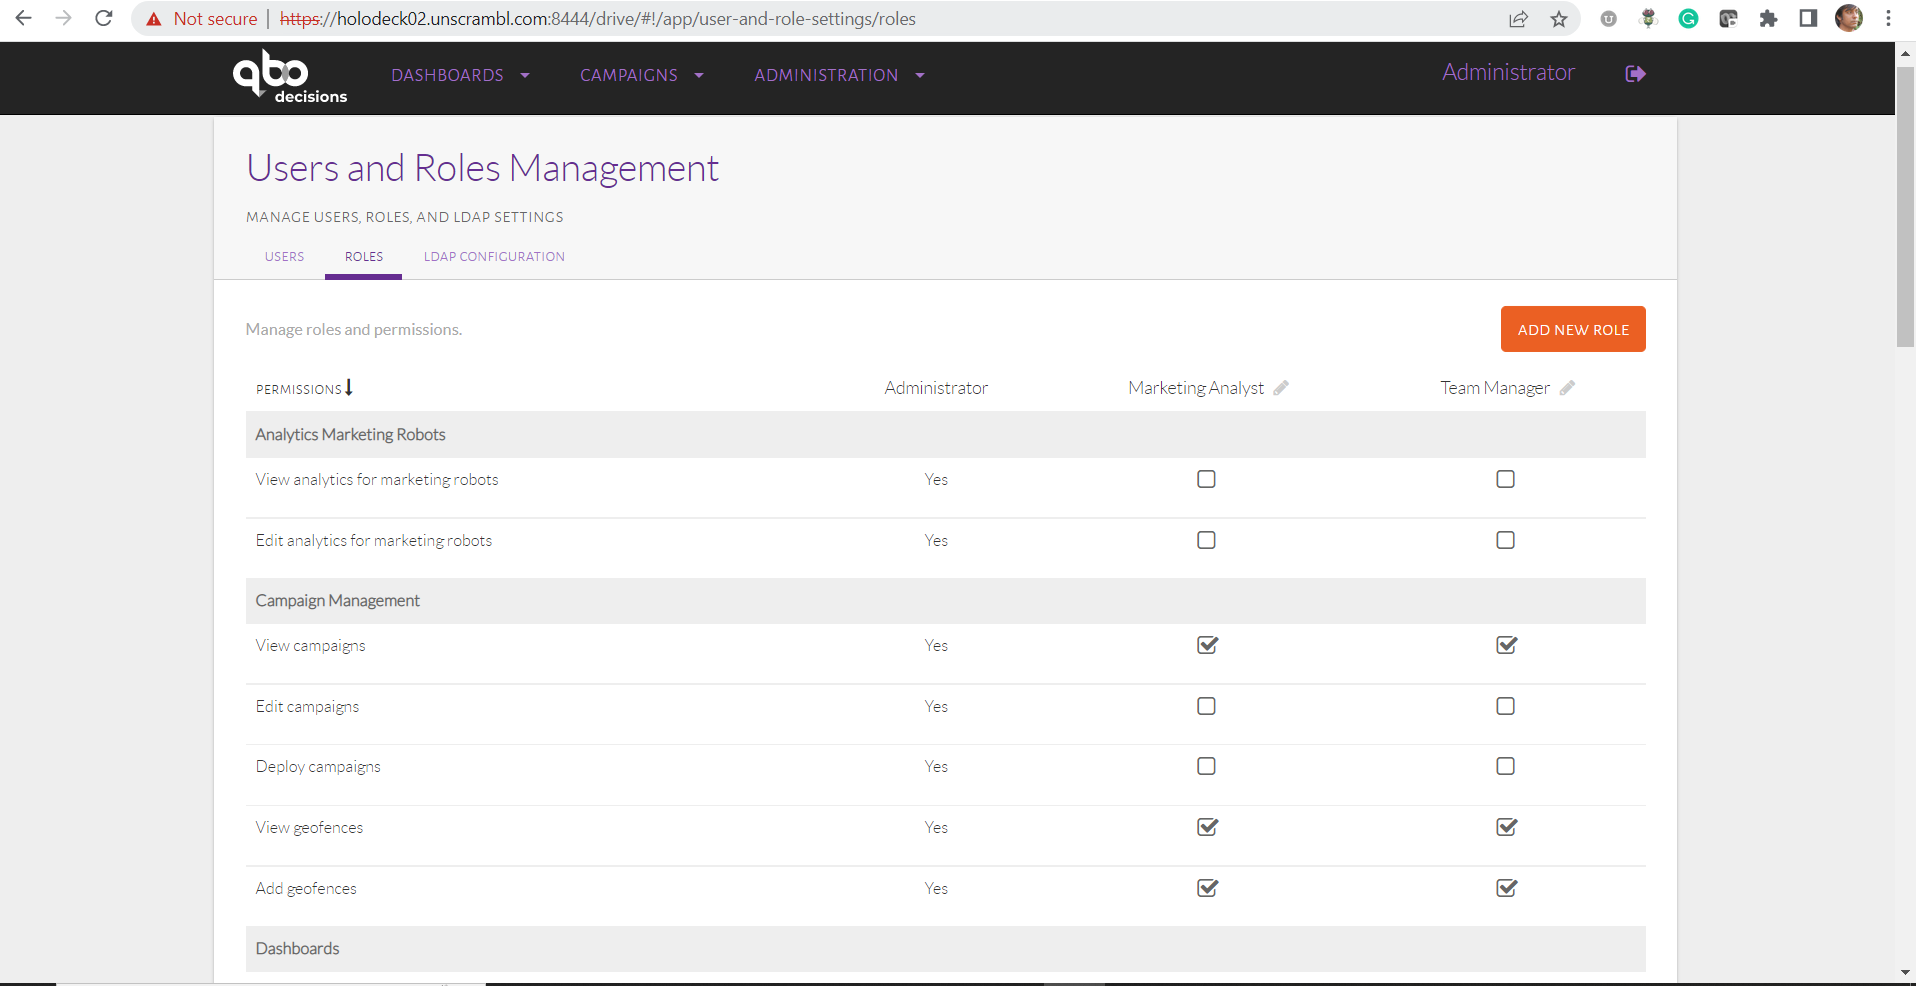Click the Administrator column header
This screenshot has width=1916, height=986.
[936, 388]
